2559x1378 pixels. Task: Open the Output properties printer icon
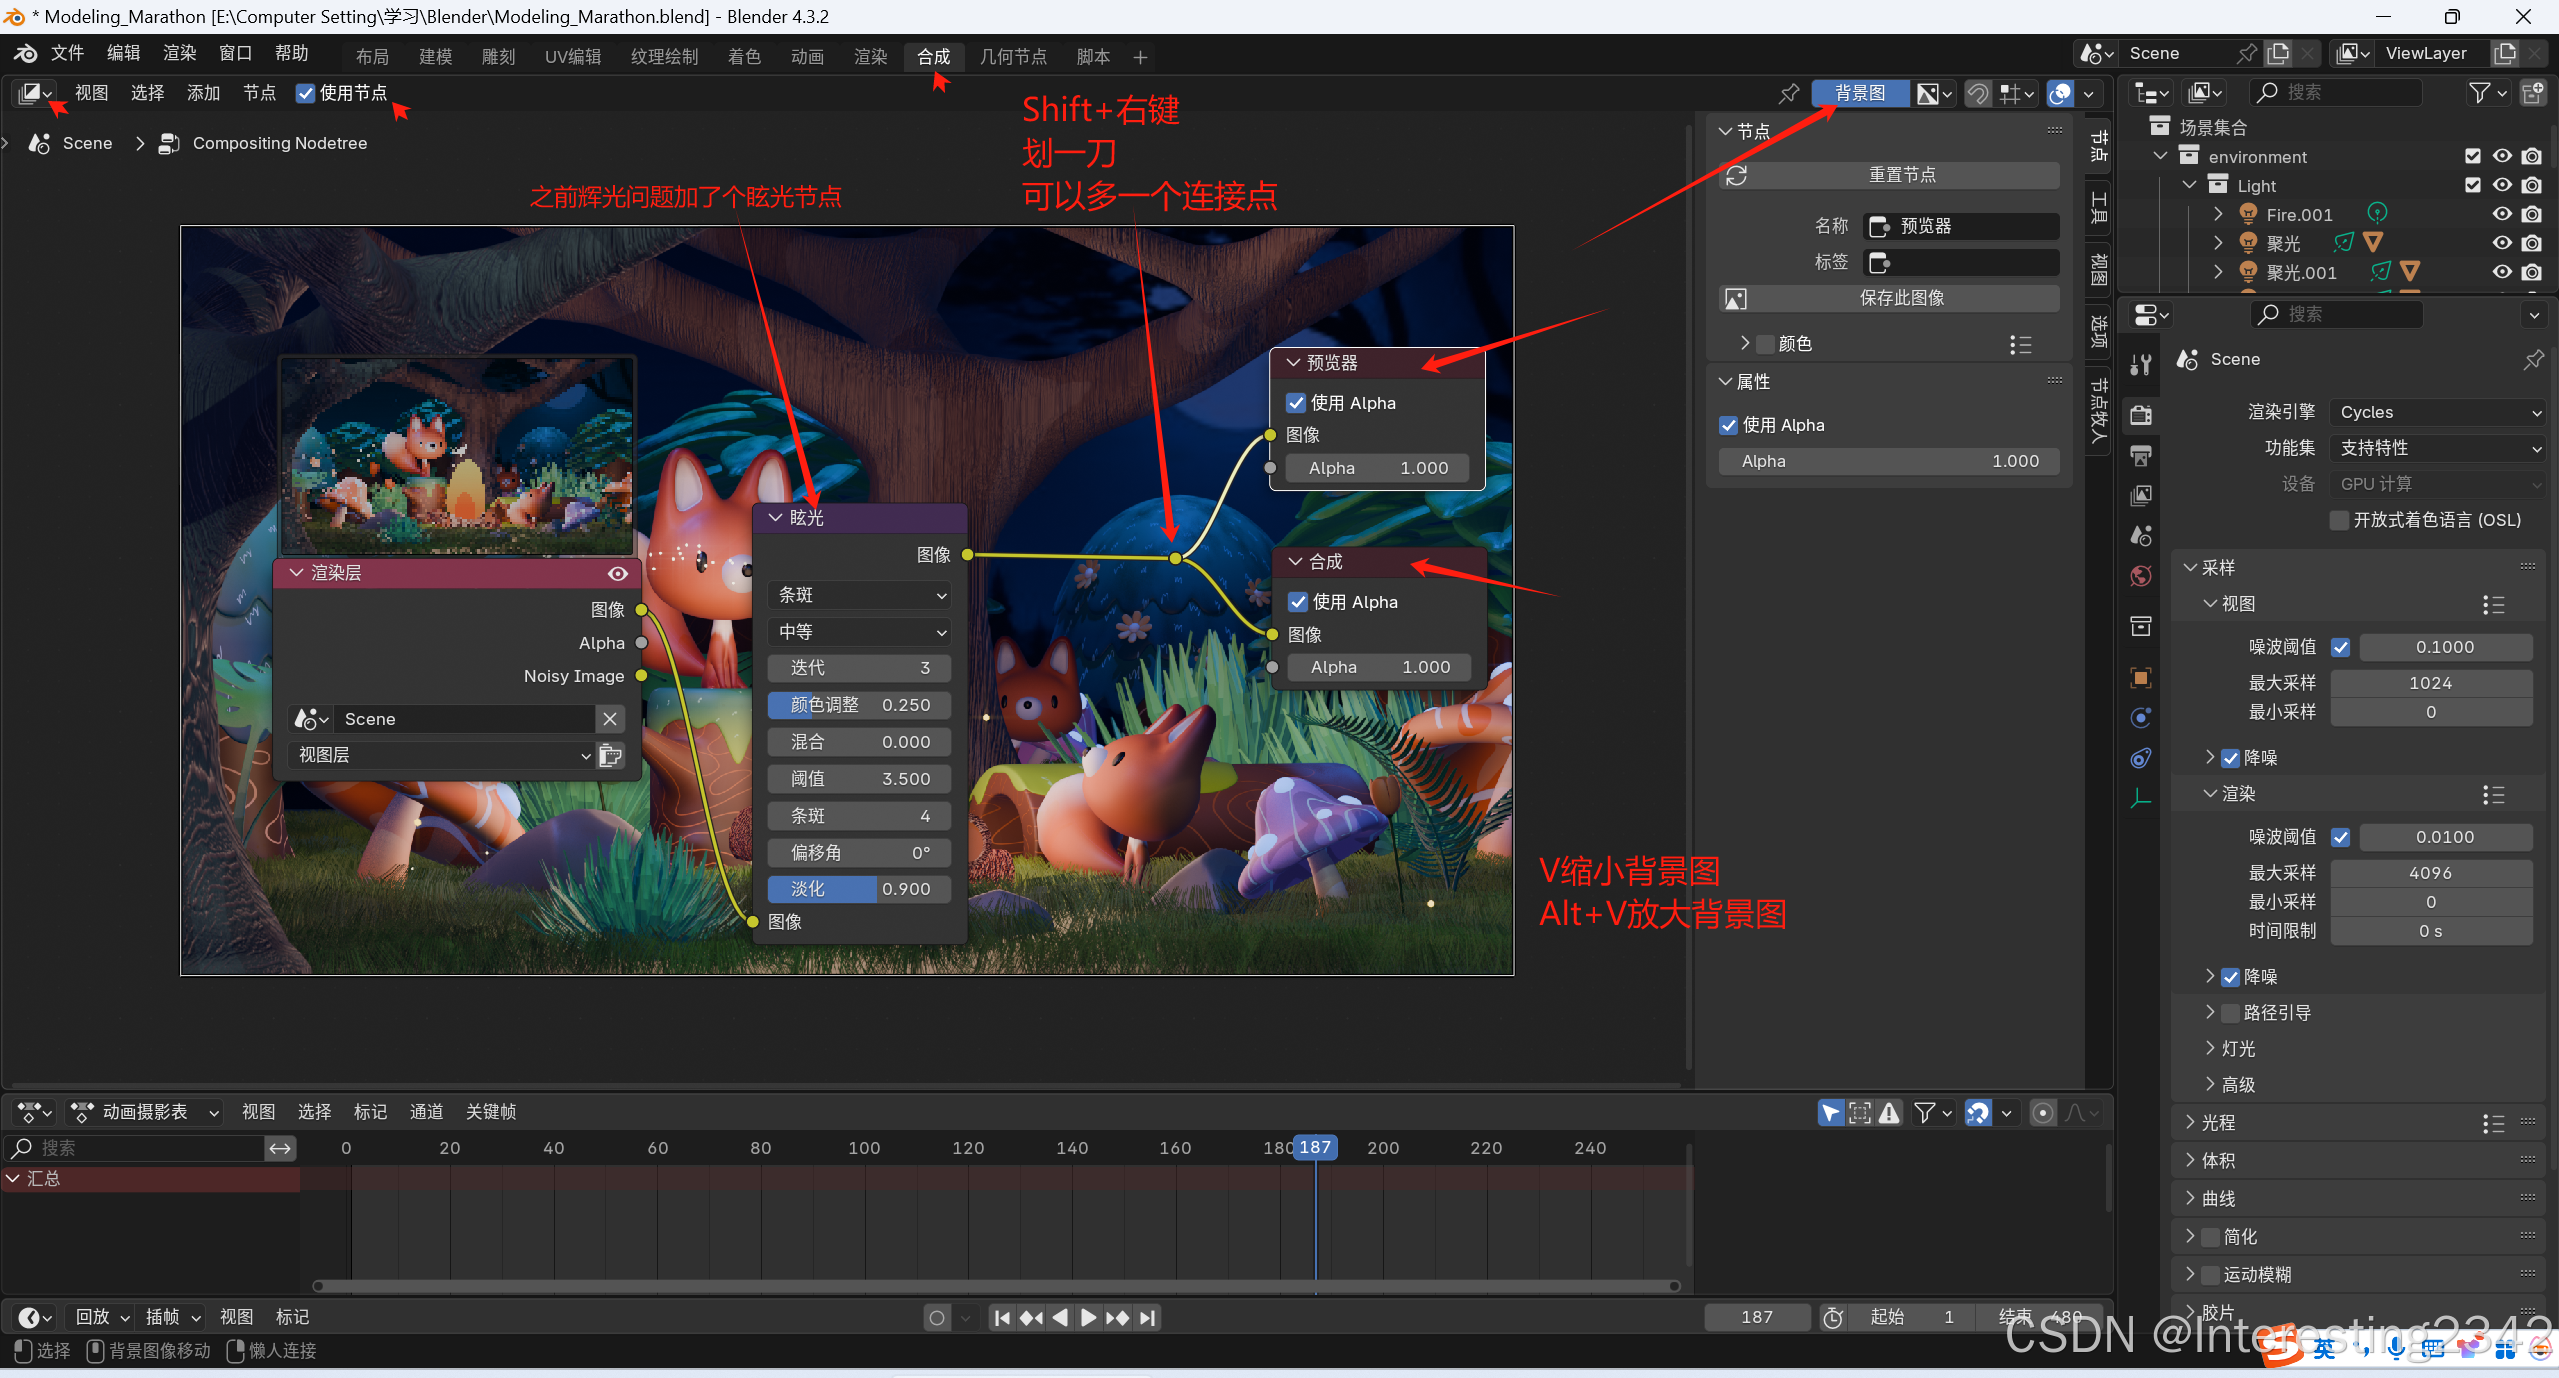pos(2141,456)
